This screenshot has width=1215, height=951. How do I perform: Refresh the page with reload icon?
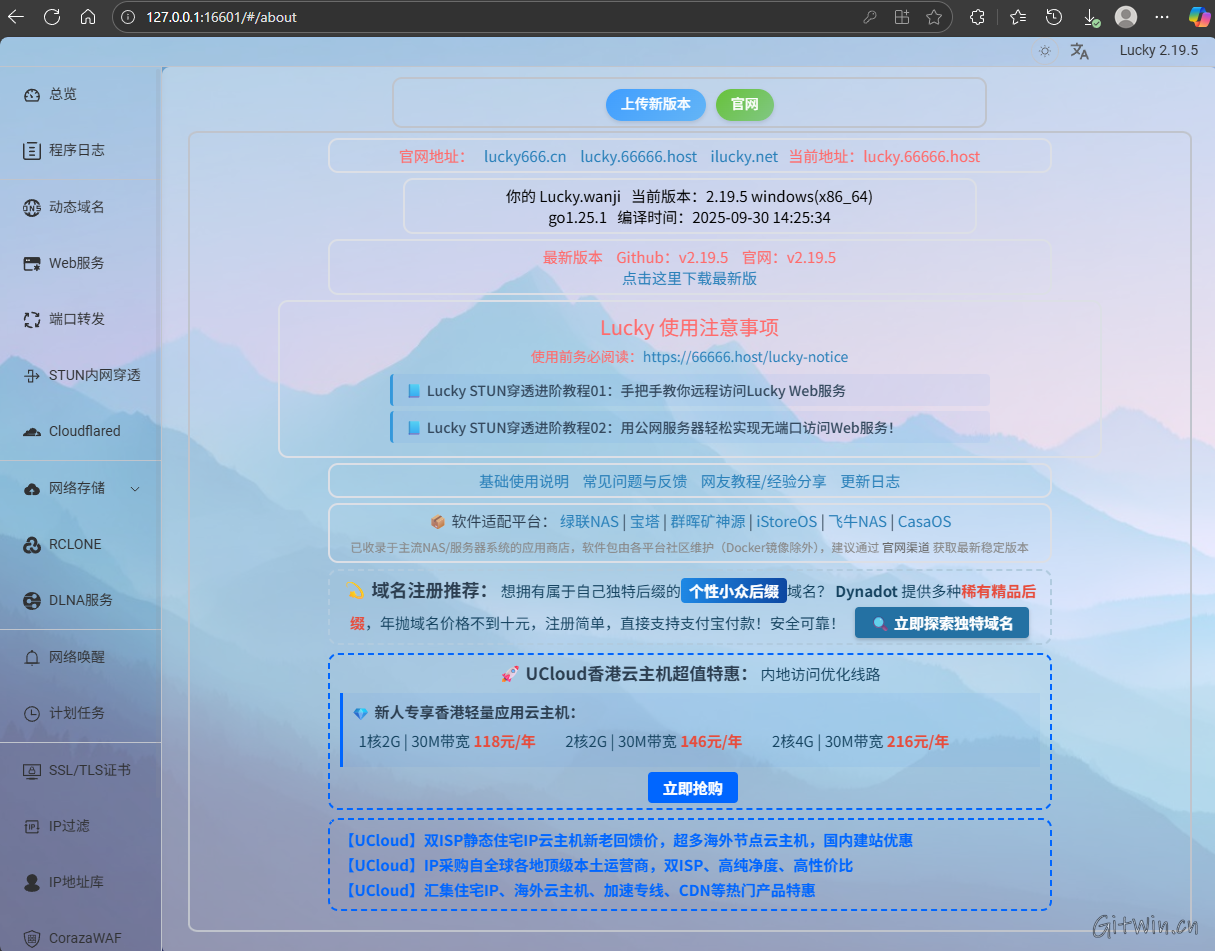pyautogui.click(x=52, y=17)
